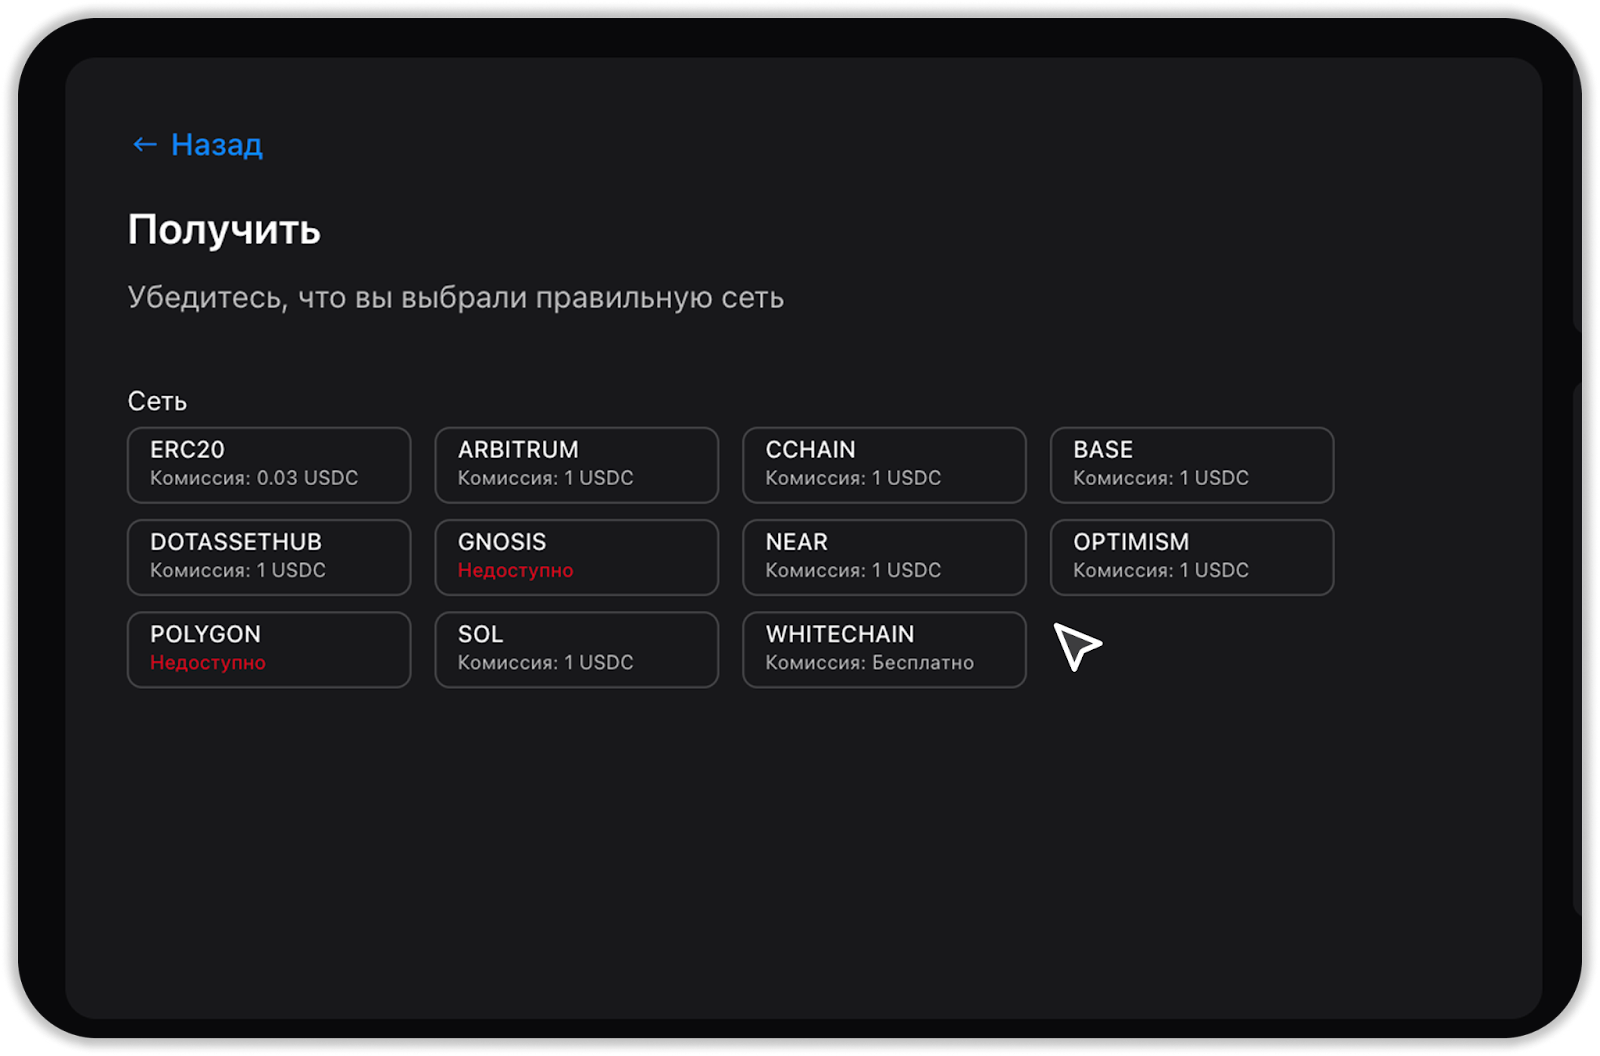Click the 0.03 USDC fee text
This screenshot has height=1056, width=1600.
pyautogui.click(x=307, y=478)
